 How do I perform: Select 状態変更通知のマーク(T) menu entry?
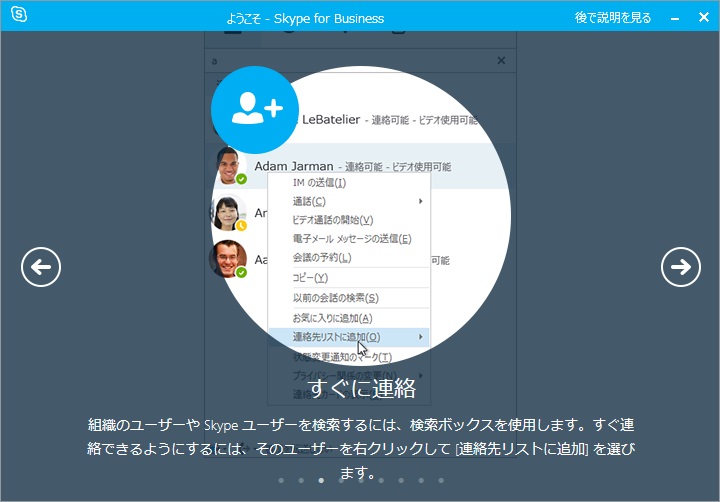349,357
